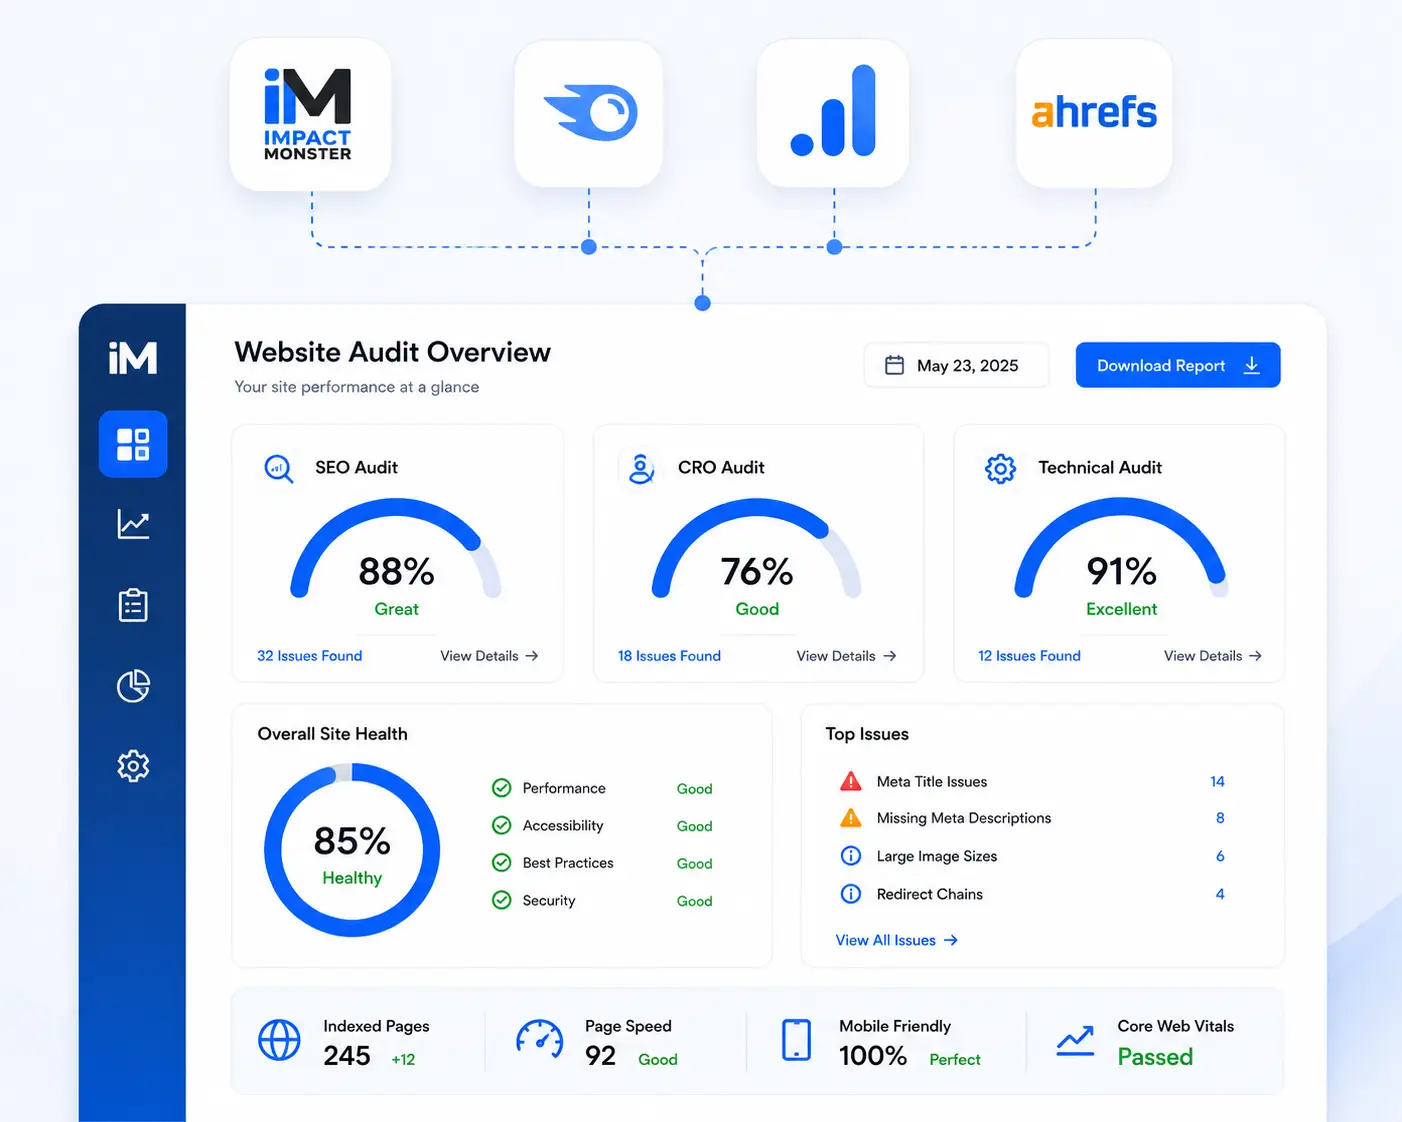Click the SEO Audit magnifier icon
This screenshot has width=1402, height=1122.
(278, 468)
